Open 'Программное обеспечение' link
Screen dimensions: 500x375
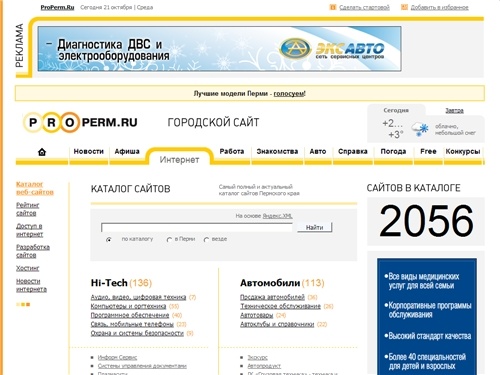point(130,315)
